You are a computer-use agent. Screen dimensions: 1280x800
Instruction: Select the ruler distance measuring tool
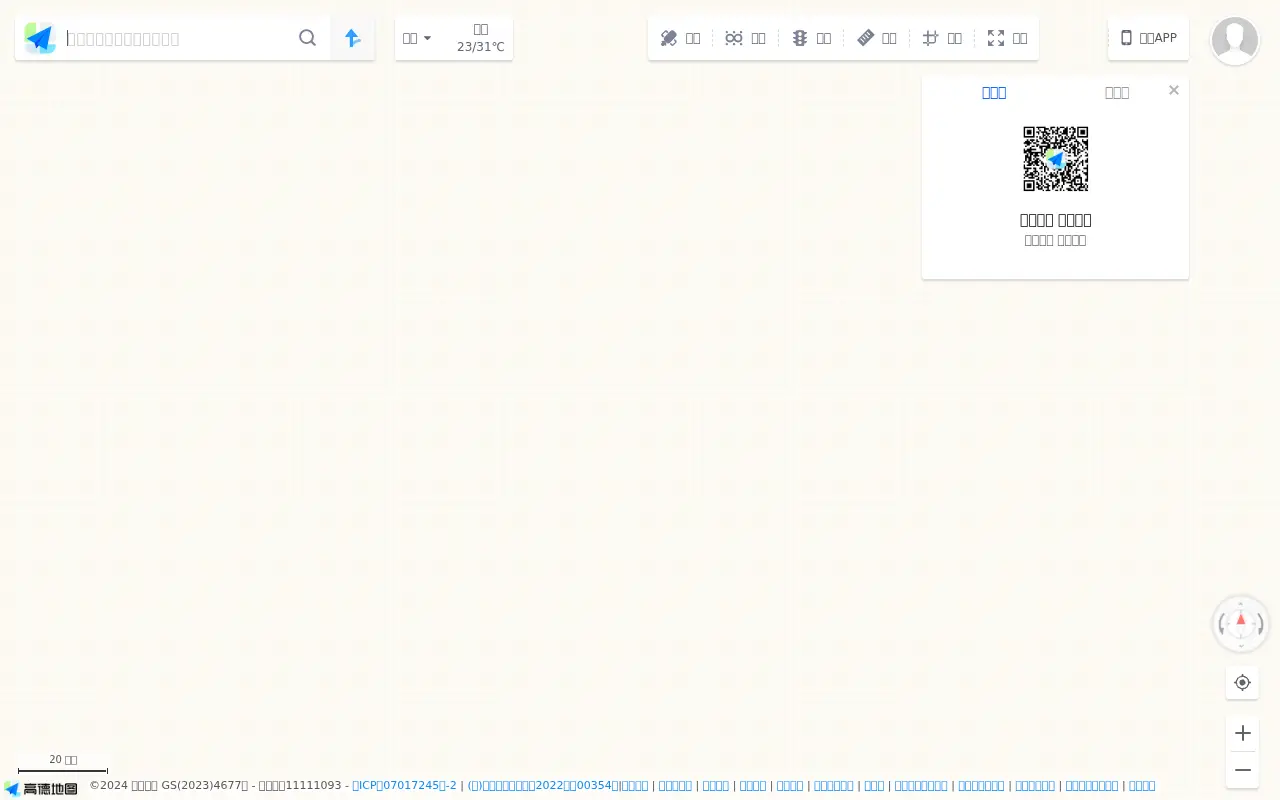tap(876, 38)
